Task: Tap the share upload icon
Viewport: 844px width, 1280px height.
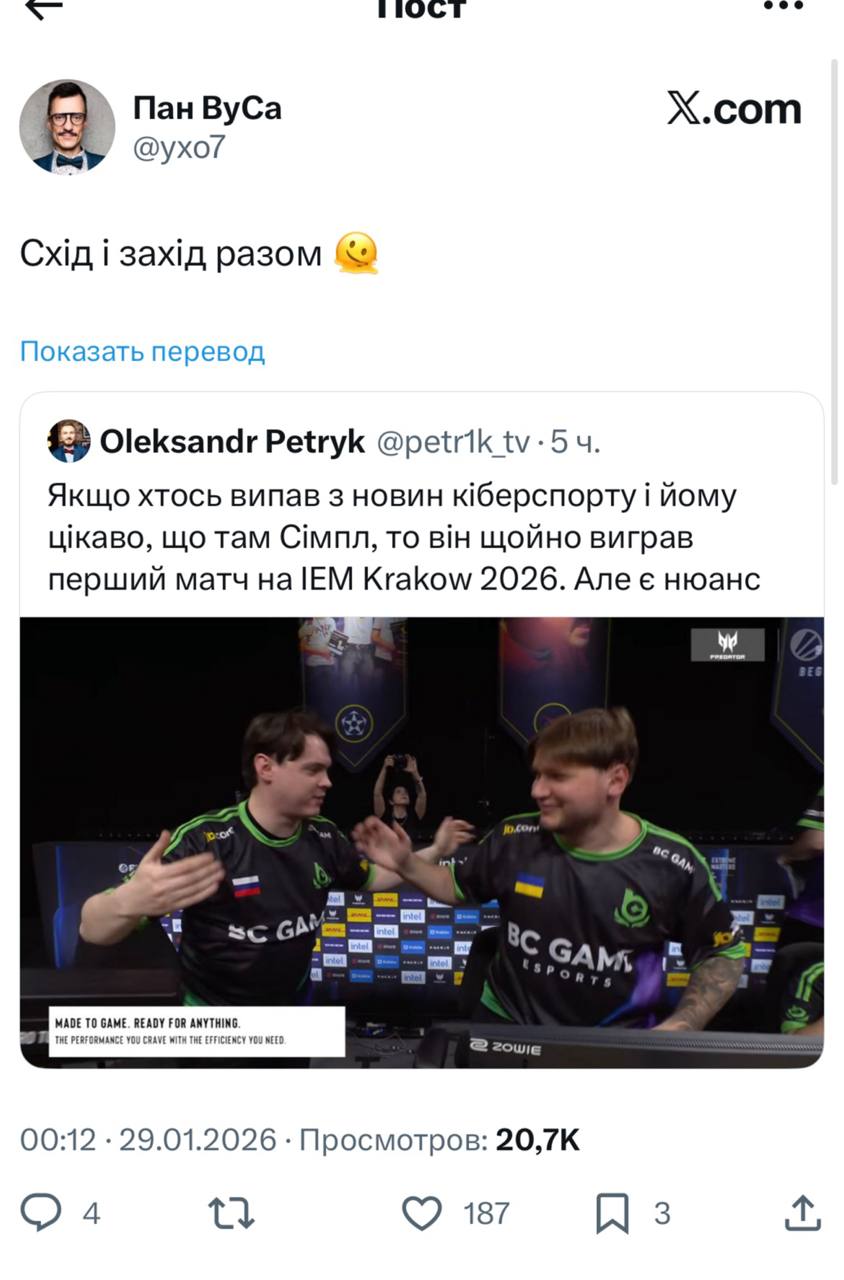Action: [802, 1213]
